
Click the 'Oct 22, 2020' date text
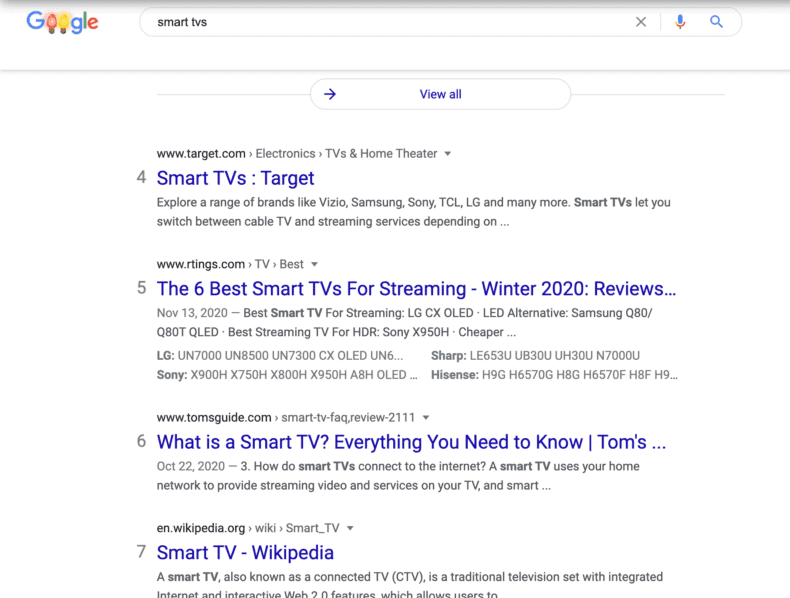pyautogui.click(x=190, y=466)
